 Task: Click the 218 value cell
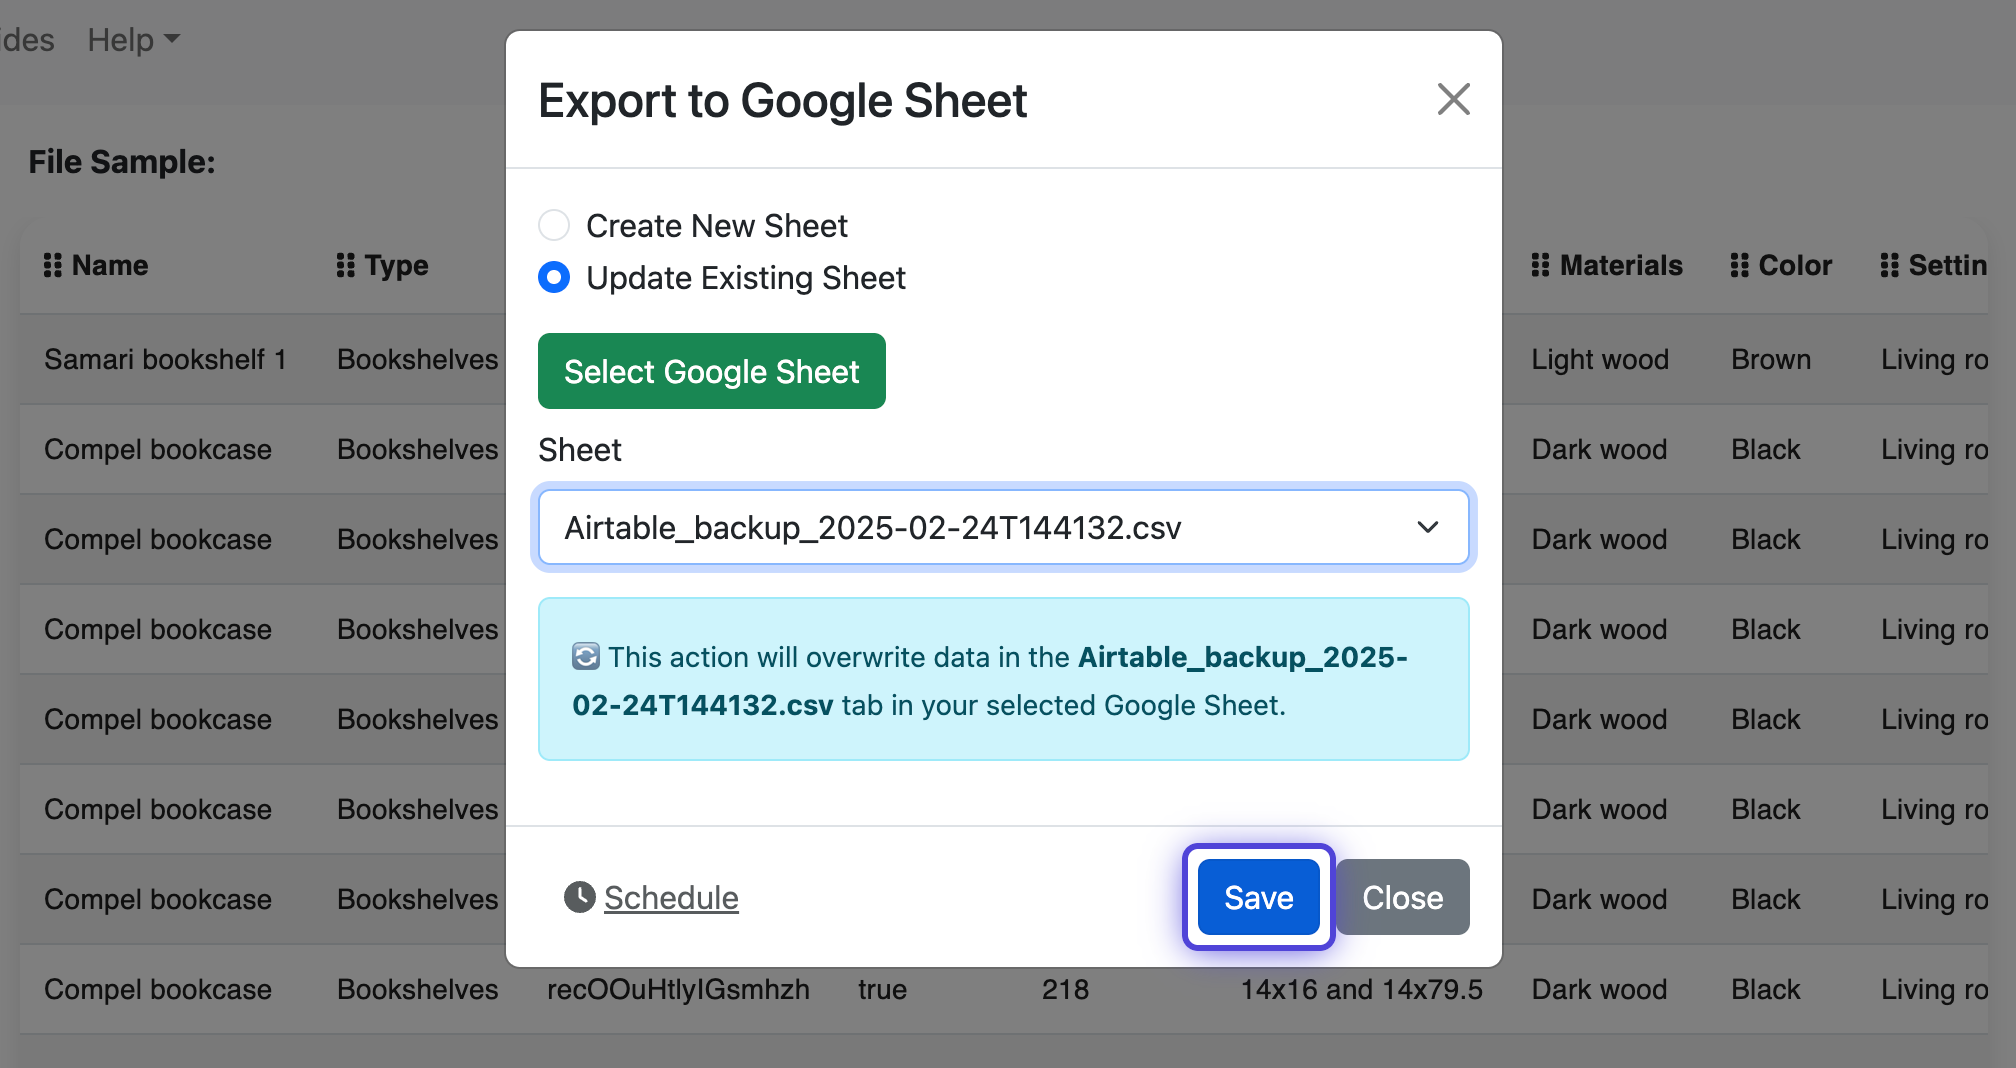pos(1065,989)
